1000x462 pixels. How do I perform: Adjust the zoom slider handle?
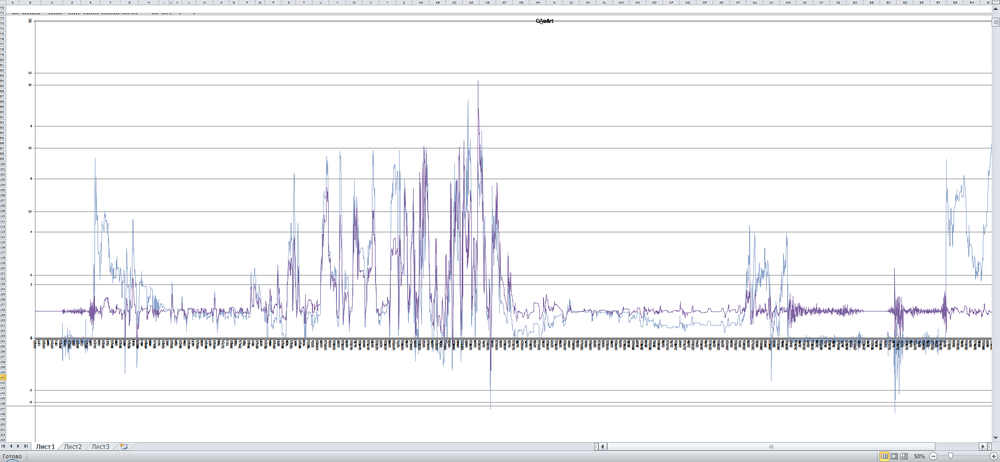(950, 456)
